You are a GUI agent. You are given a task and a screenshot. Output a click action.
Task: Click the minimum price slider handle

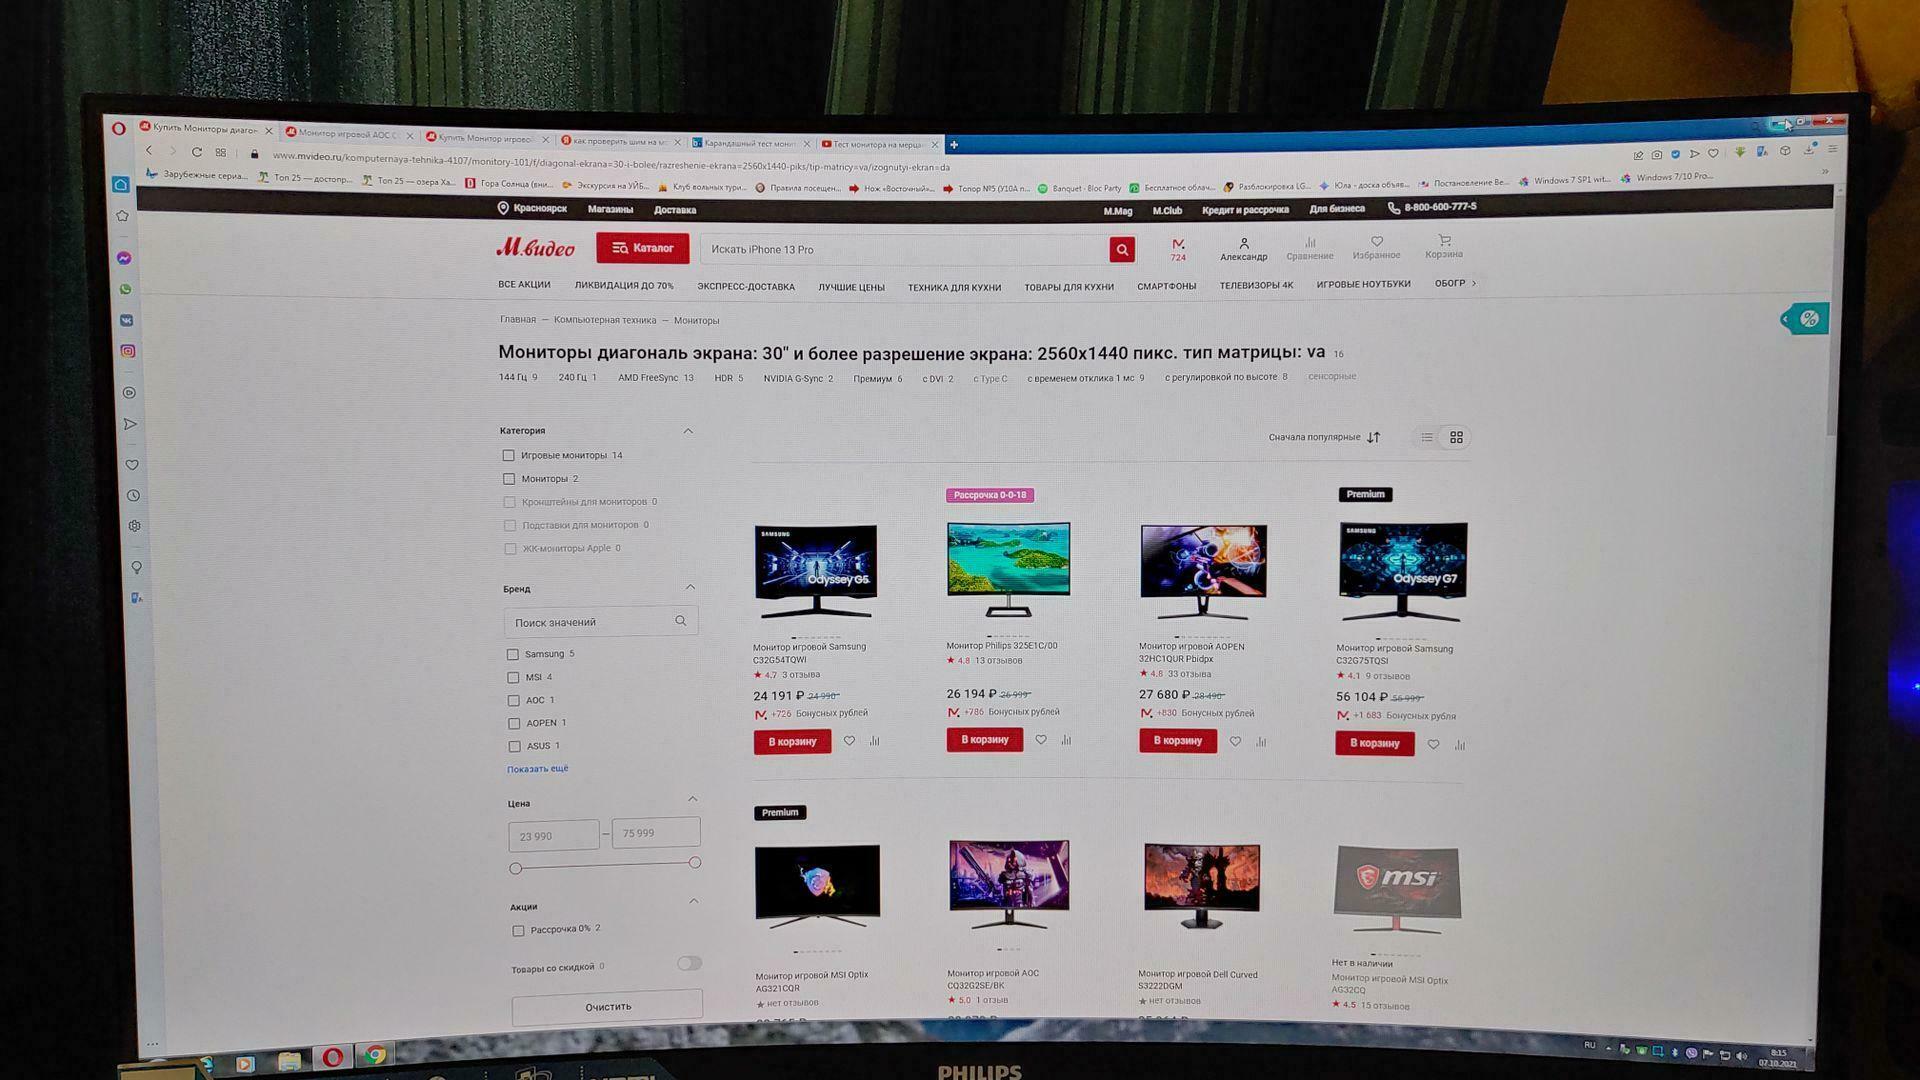point(515,868)
